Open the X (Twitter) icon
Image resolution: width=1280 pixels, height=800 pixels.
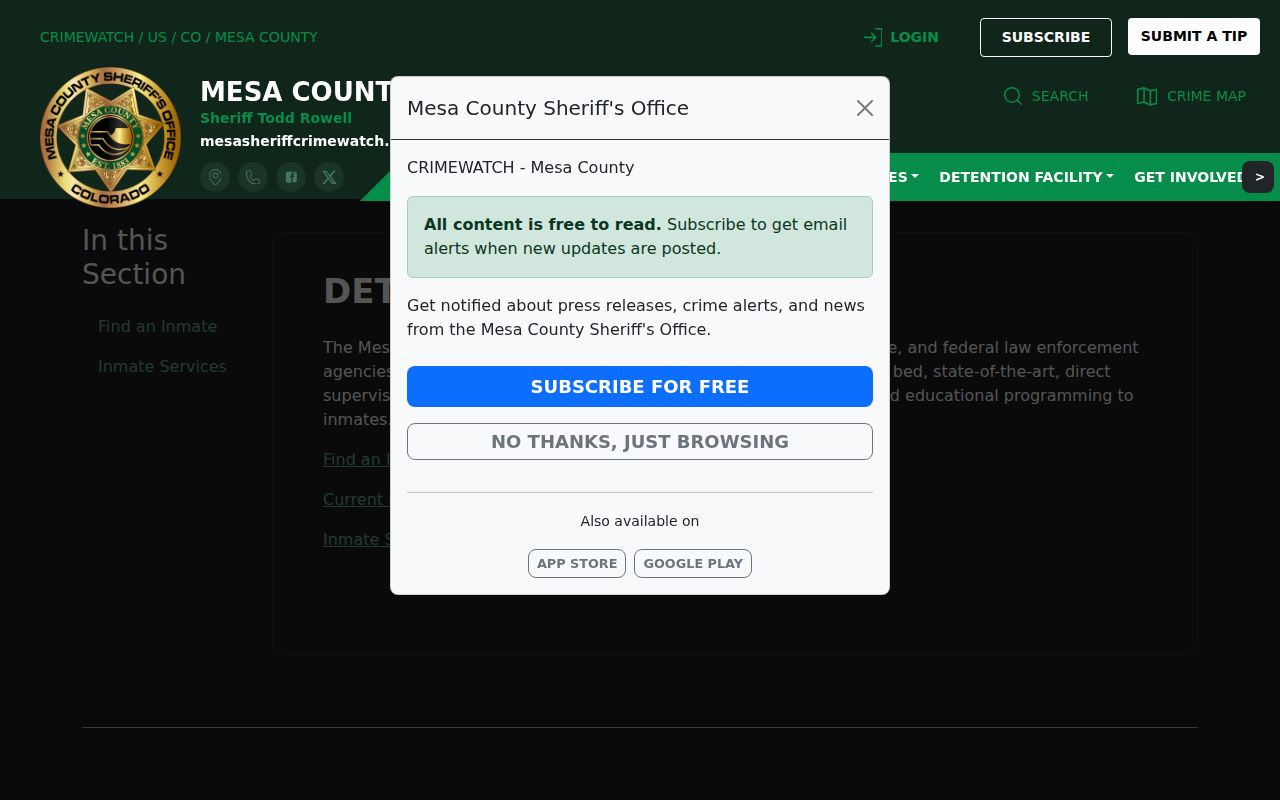tap(329, 177)
